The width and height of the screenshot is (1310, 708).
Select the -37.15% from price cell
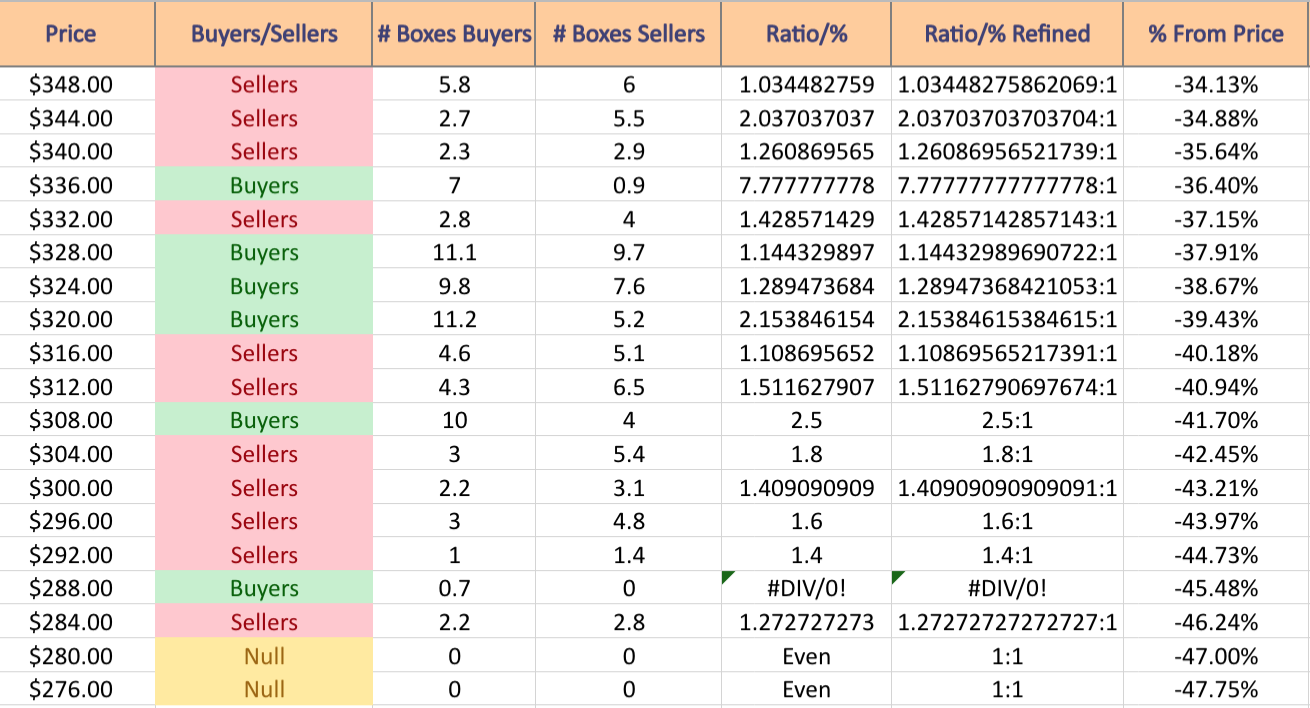(1216, 219)
